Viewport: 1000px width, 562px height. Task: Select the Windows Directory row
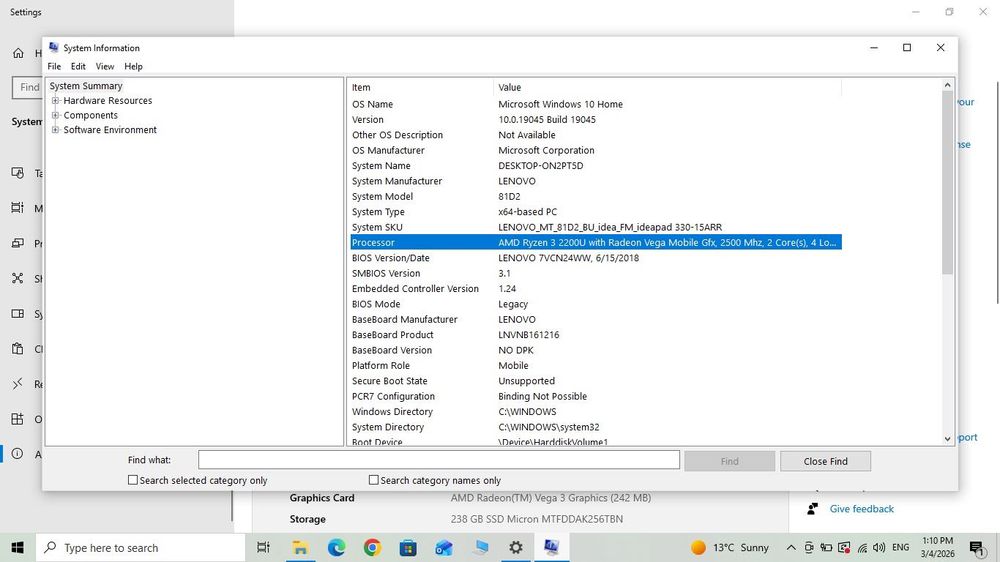click(596, 411)
